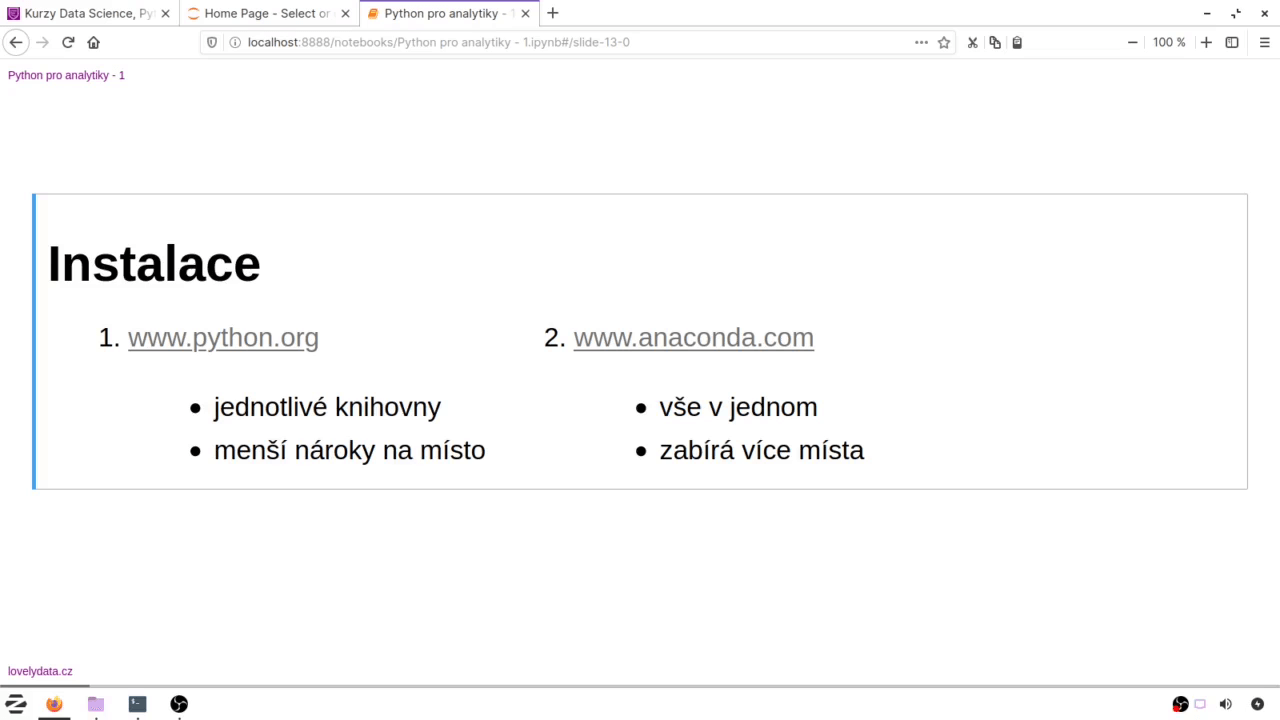This screenshot has width=1280, height=720.
Task: Zoom out with the minus button
Action: coord(1133,42)
